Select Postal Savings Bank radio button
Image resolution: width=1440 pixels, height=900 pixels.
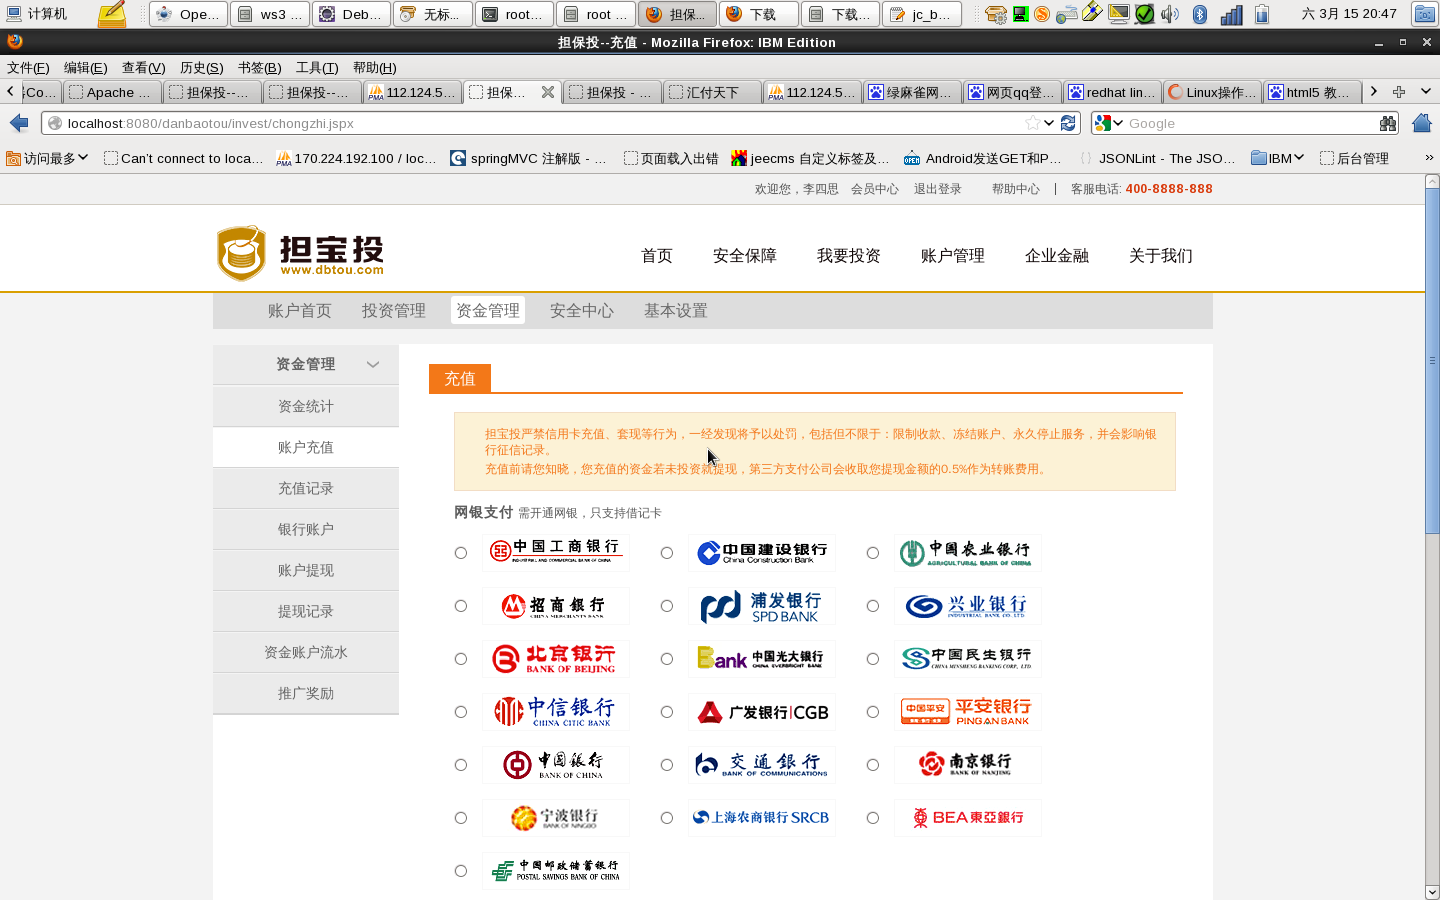click(x=461, y=871)
